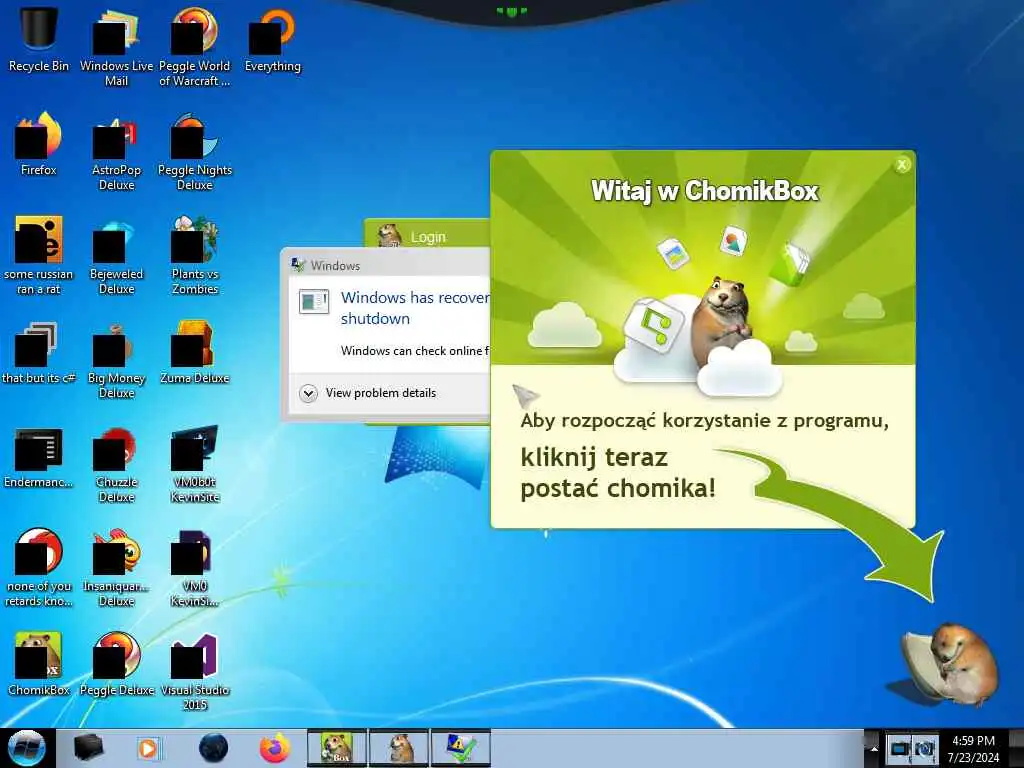Image resolution: width=1024 pixels, height=768 pixels.
Task: Open media player from the taskbar
Action: tap(148, 748)
